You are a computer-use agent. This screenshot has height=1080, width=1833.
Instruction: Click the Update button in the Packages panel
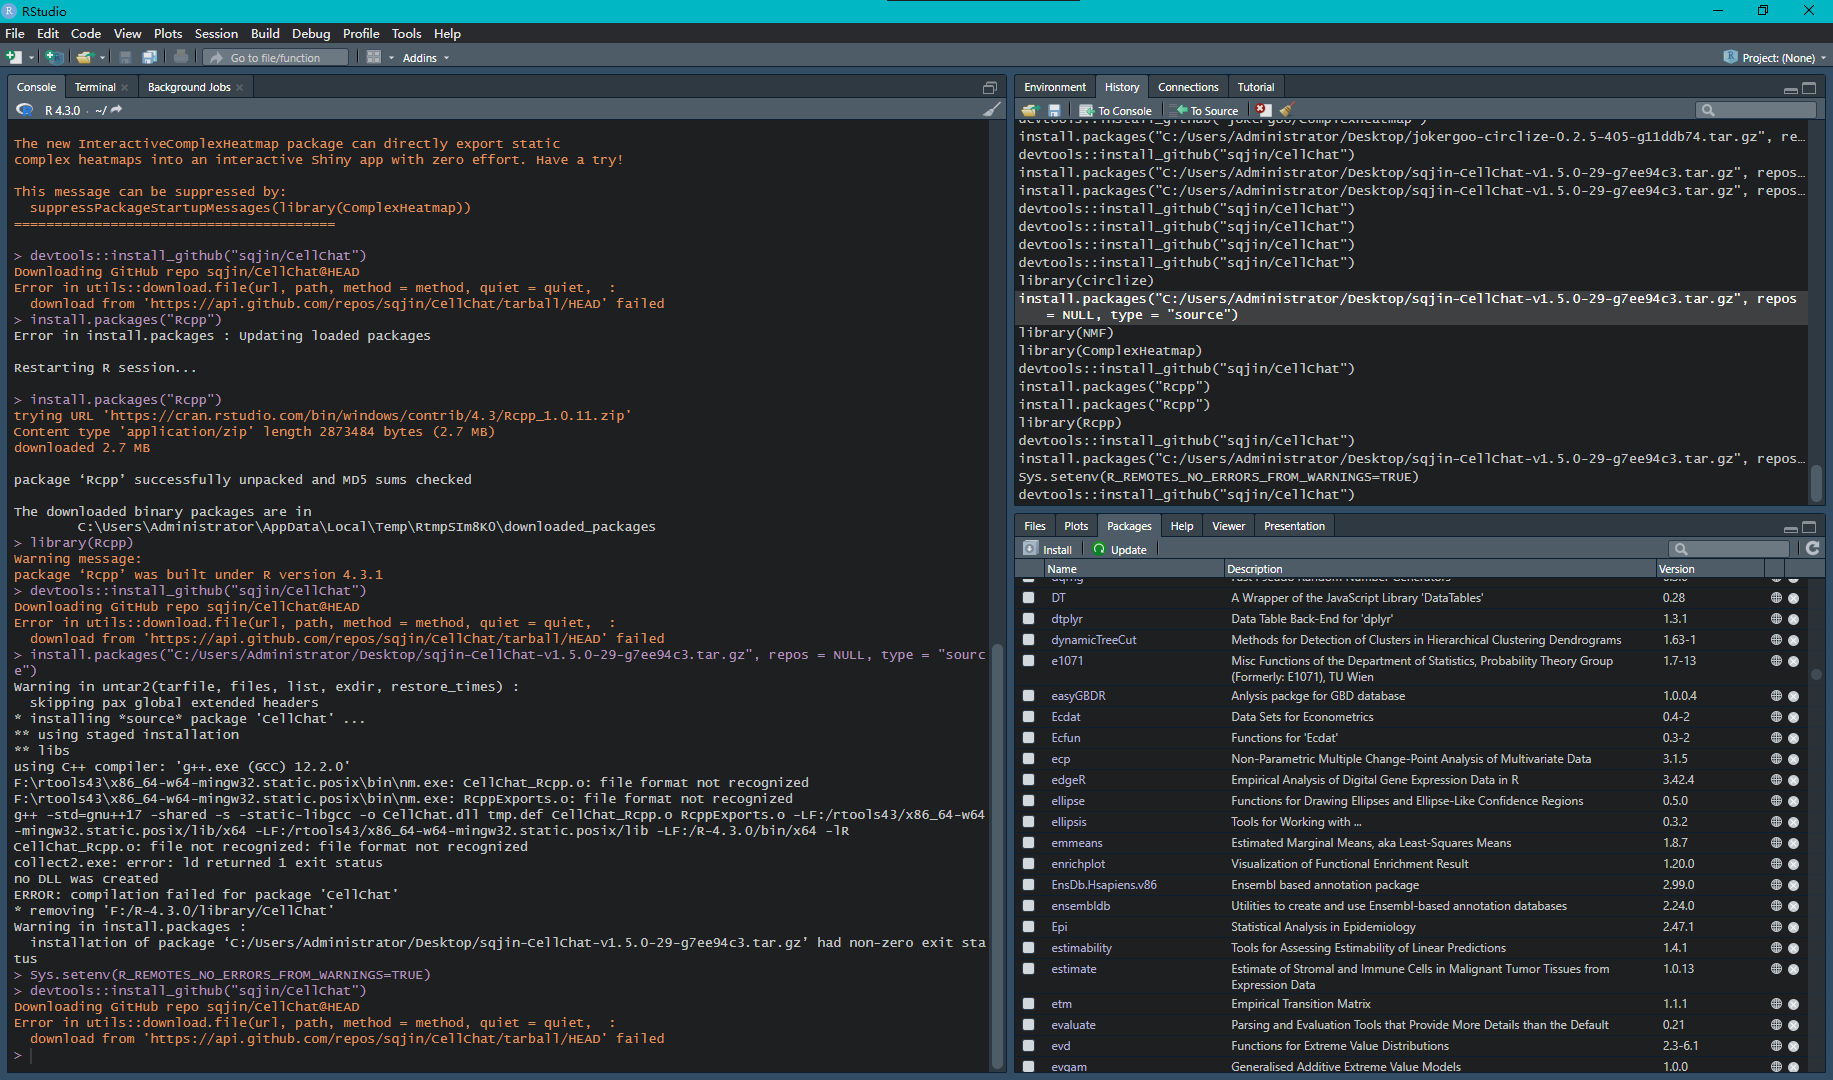(x=1121, y=548)
